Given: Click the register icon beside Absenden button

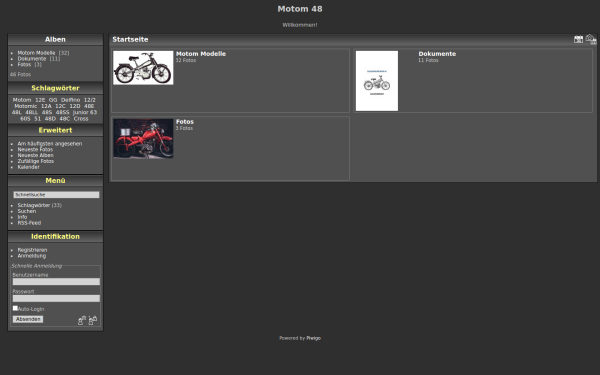Looking at the screenshot, I should (x=82, y=320).
